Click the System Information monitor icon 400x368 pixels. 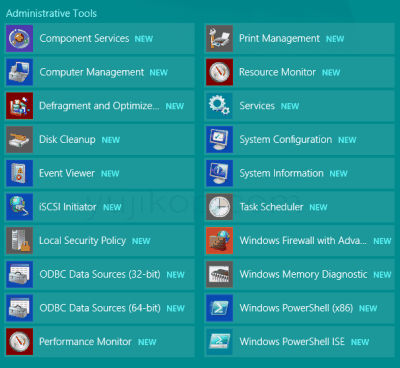click(219, 173)
